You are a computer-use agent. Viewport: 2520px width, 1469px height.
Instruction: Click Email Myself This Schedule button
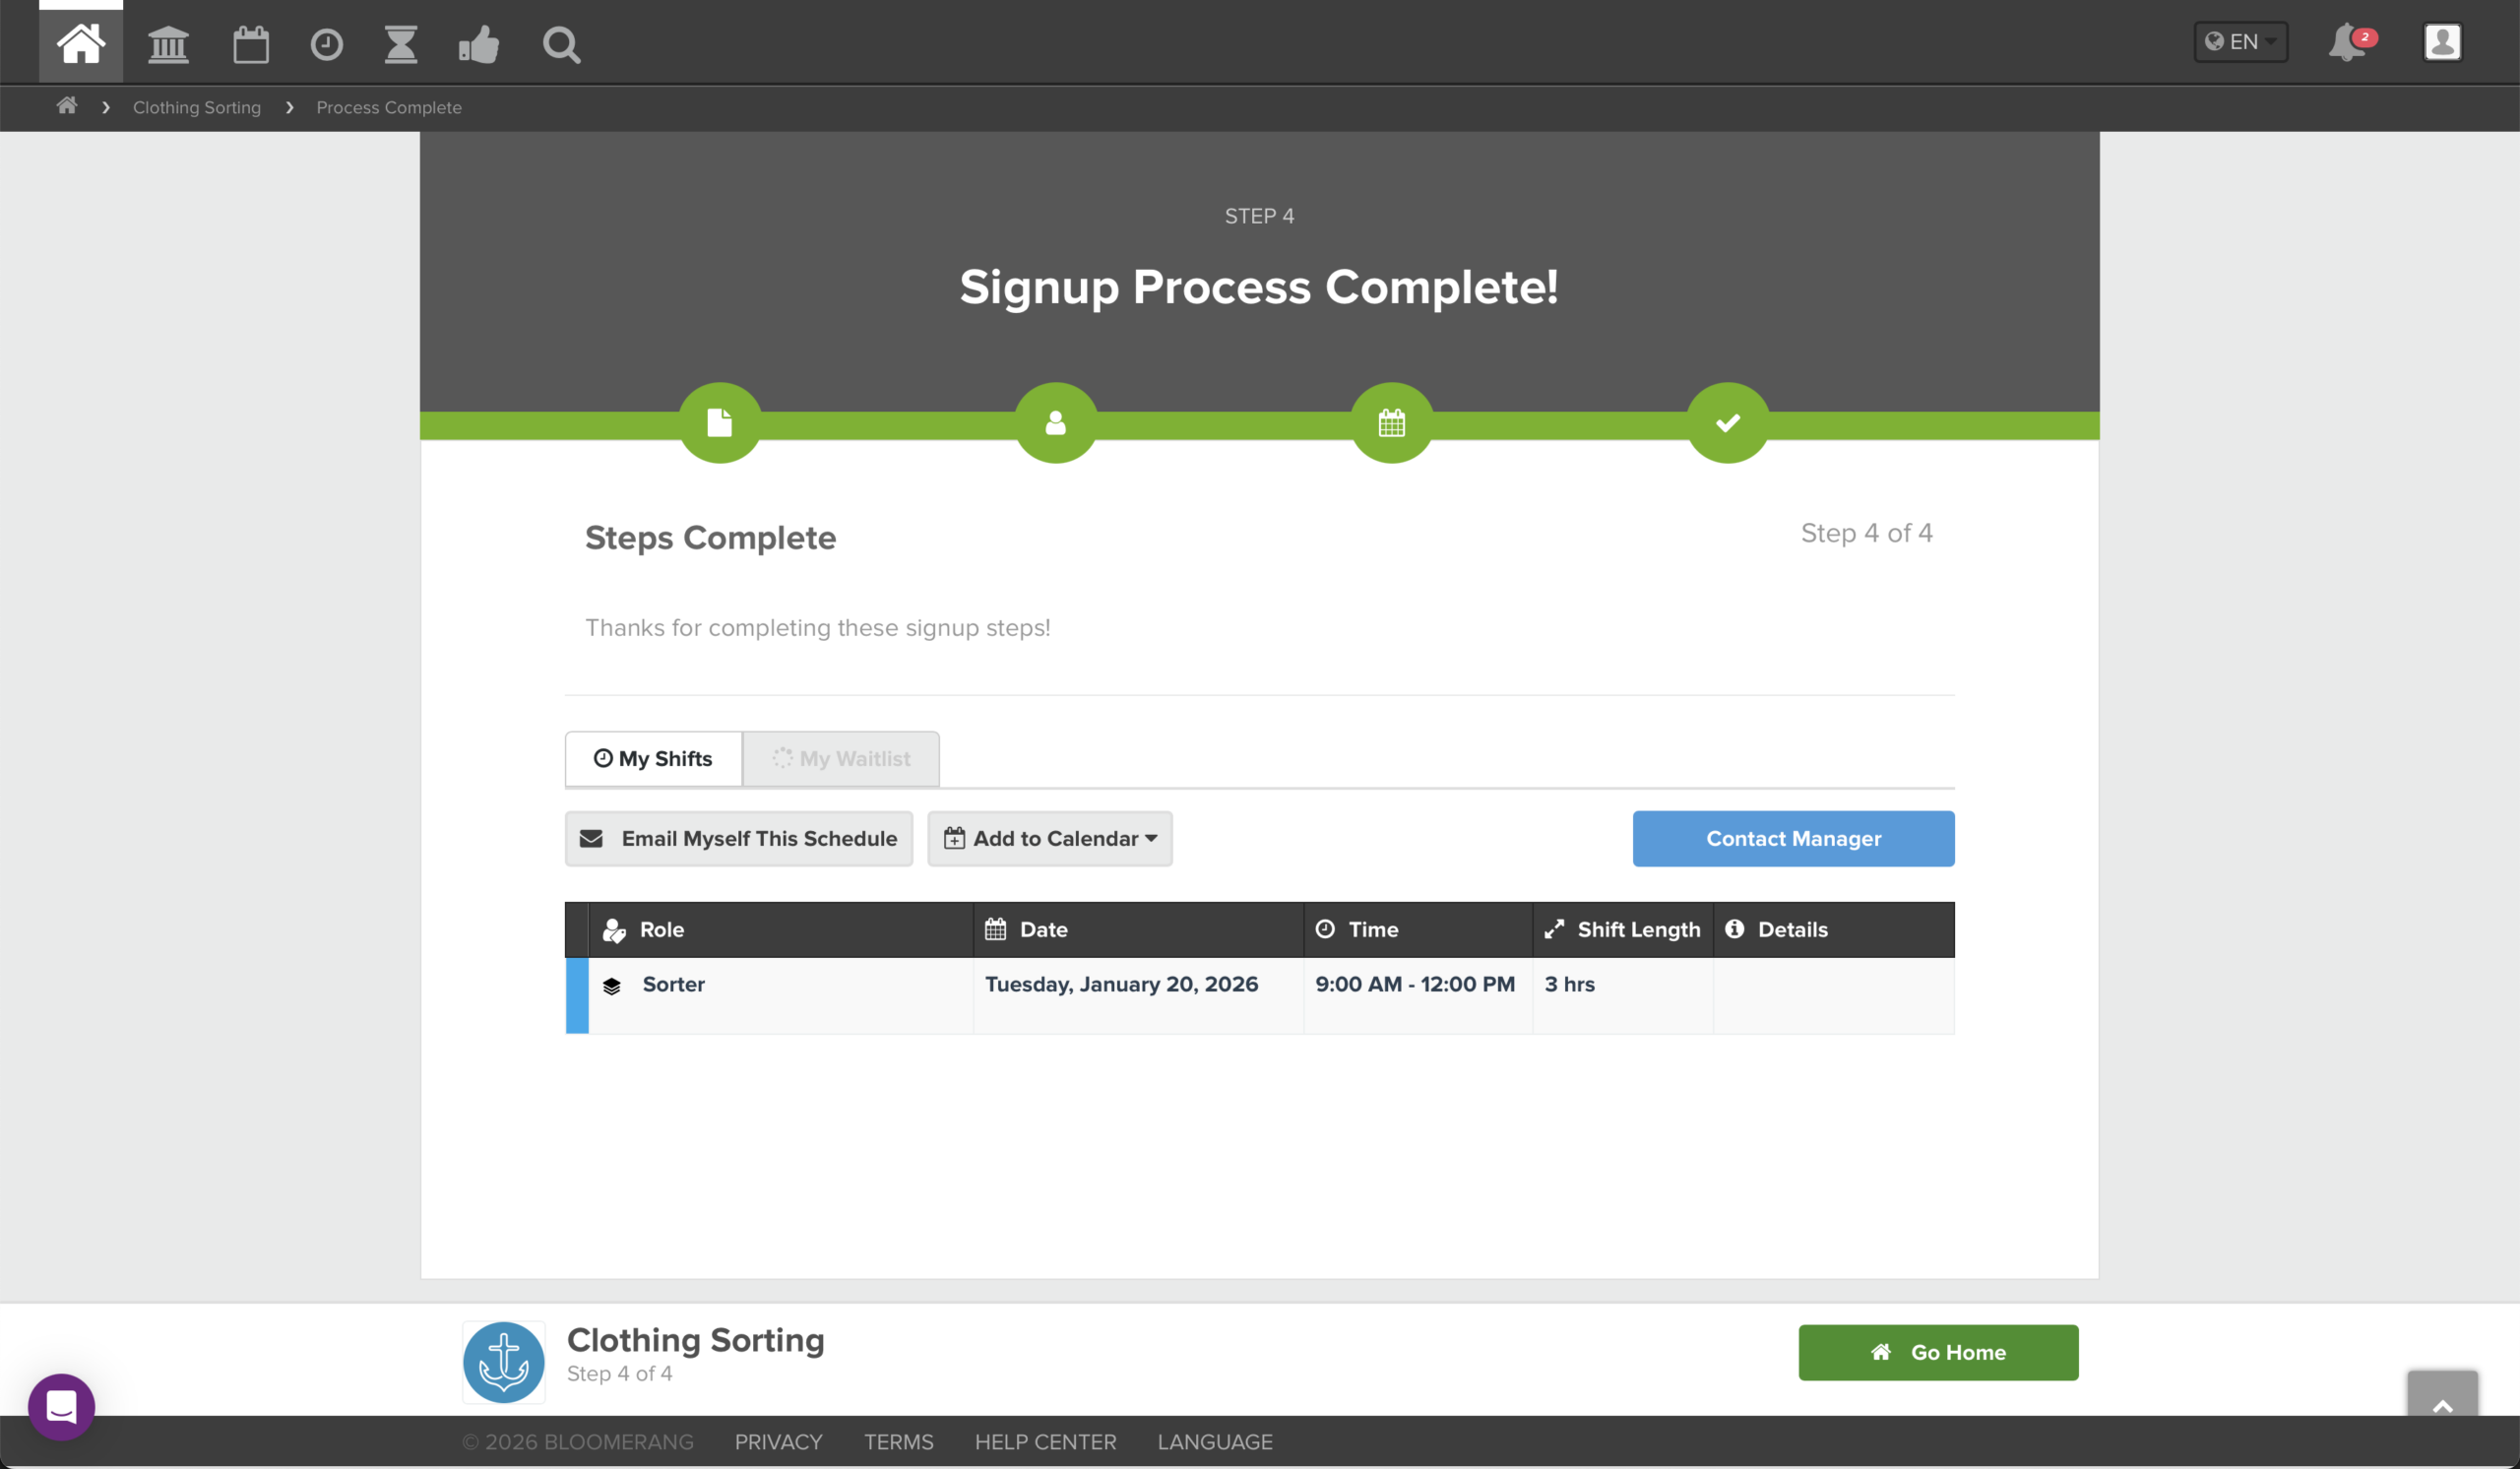(x=738, y=838)
